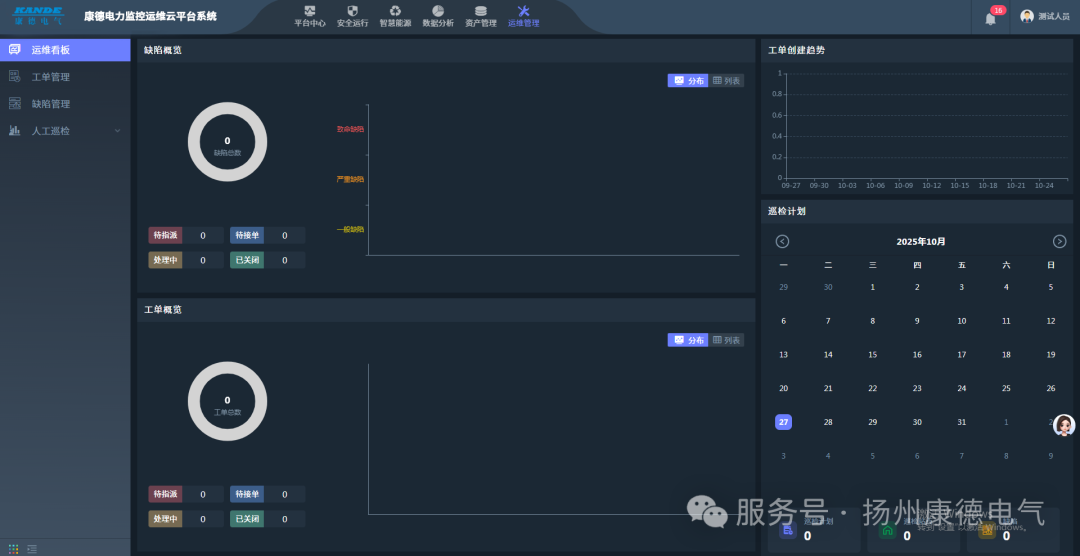This screenshot has width=1080, height=556.
Task: Open 缺陷管理 in the sidebar
Action: pyautogui.click(x=65, y=103)
